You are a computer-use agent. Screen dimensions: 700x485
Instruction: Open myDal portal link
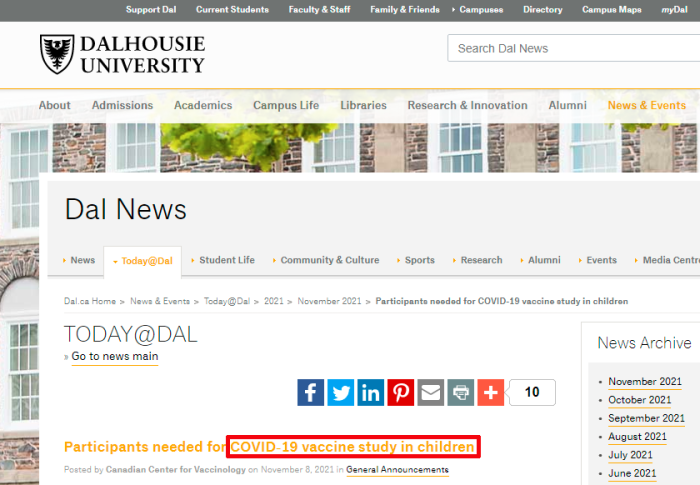click(674, 9)
